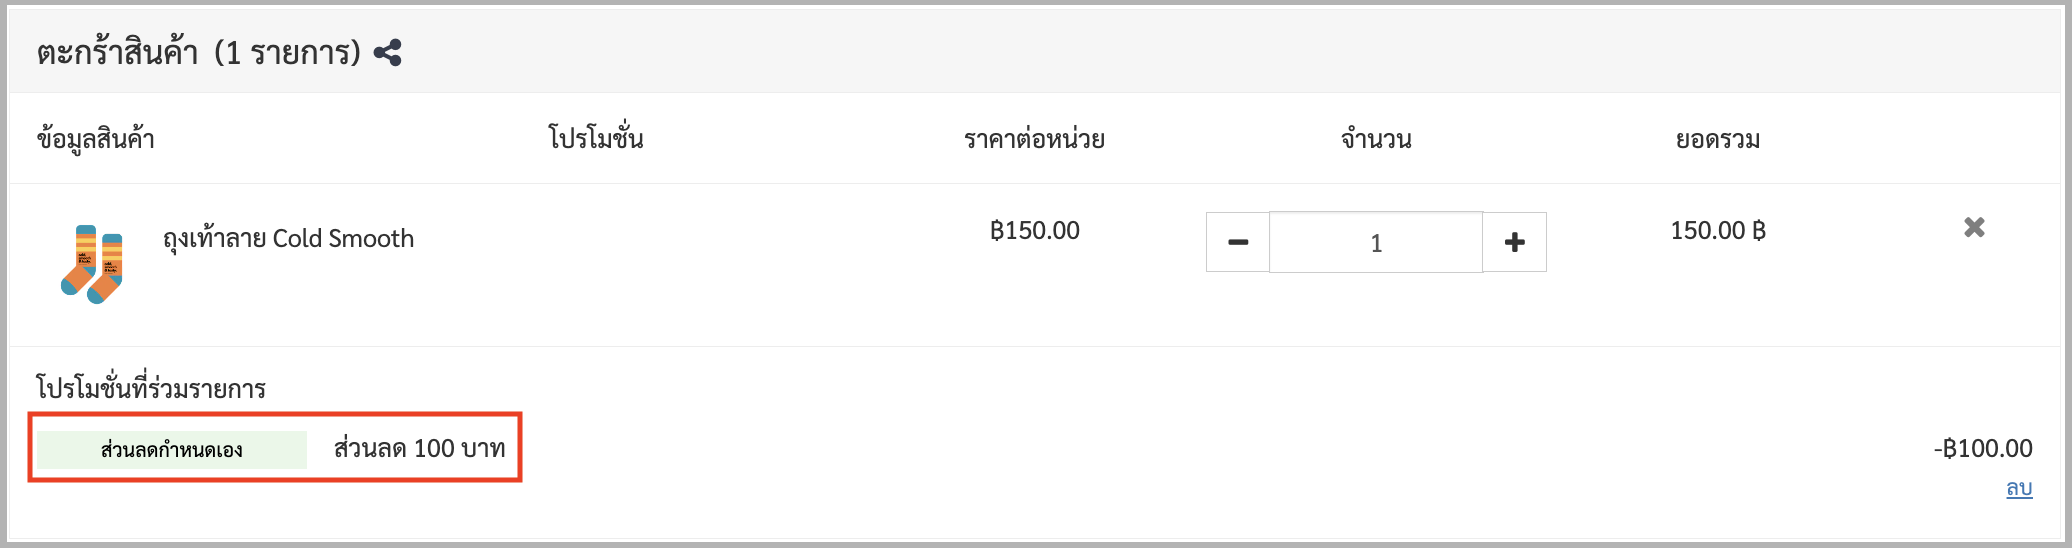Click the จำนวน column header

click(x=1376, y=139)
